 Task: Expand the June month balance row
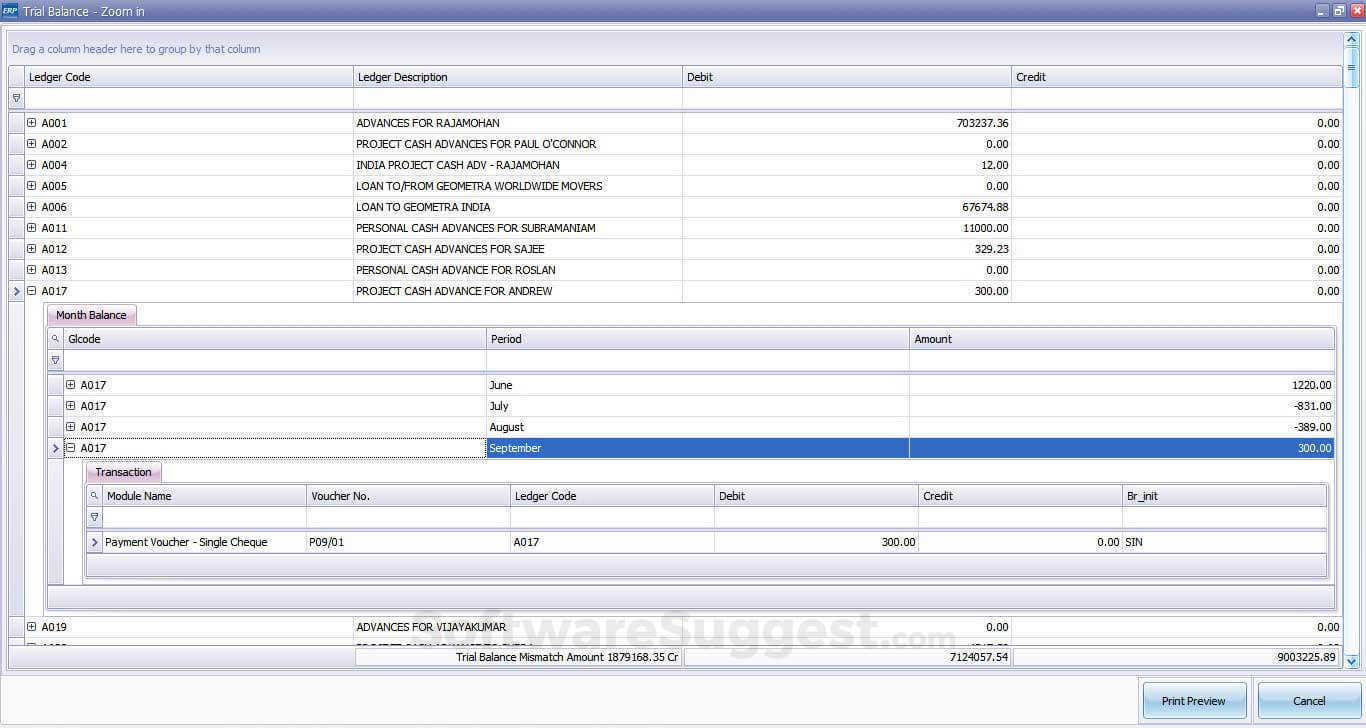pos(70,385)
